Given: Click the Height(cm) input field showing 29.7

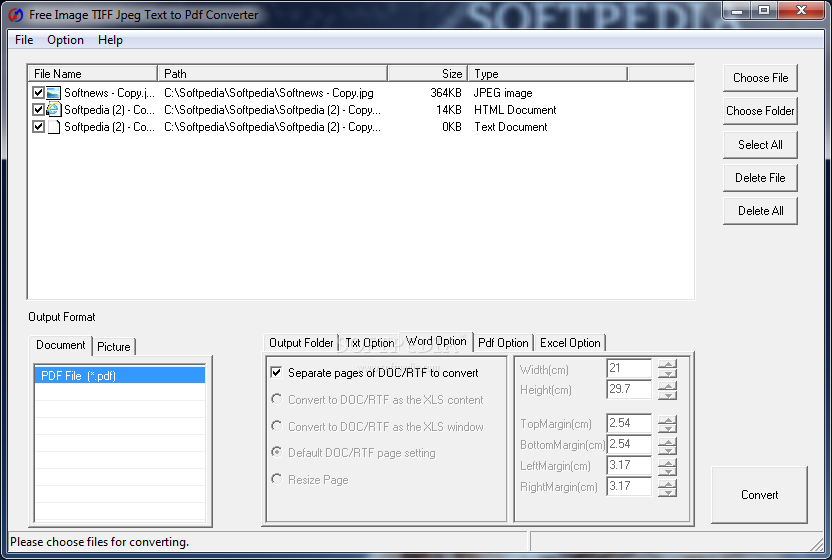Looking at the screenshot, I should [629, 390].
